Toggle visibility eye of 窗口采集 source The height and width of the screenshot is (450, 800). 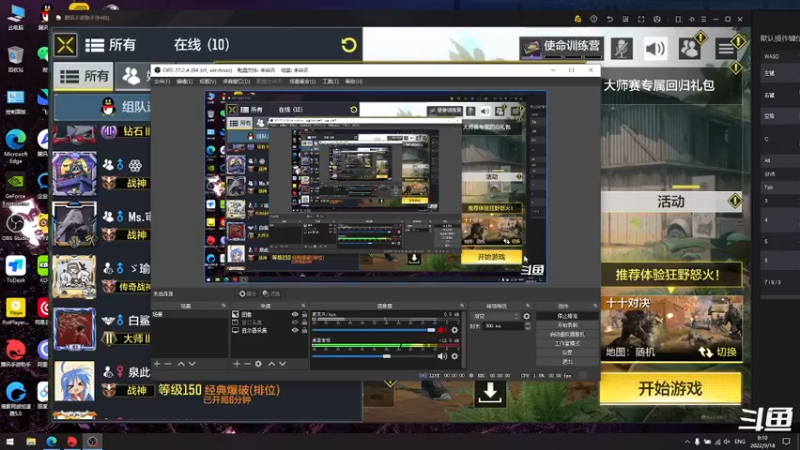click(295, 322)
